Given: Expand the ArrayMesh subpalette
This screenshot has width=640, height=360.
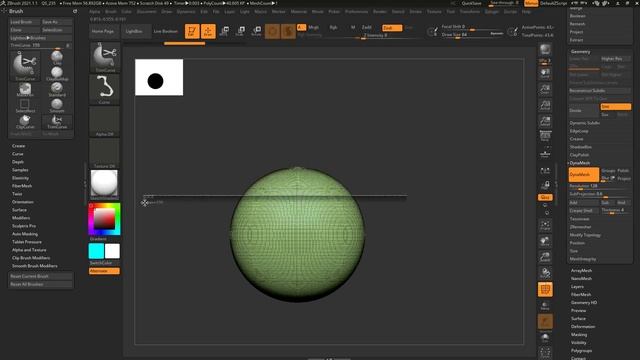Looking at the screenshot, I should click(581, 271).
